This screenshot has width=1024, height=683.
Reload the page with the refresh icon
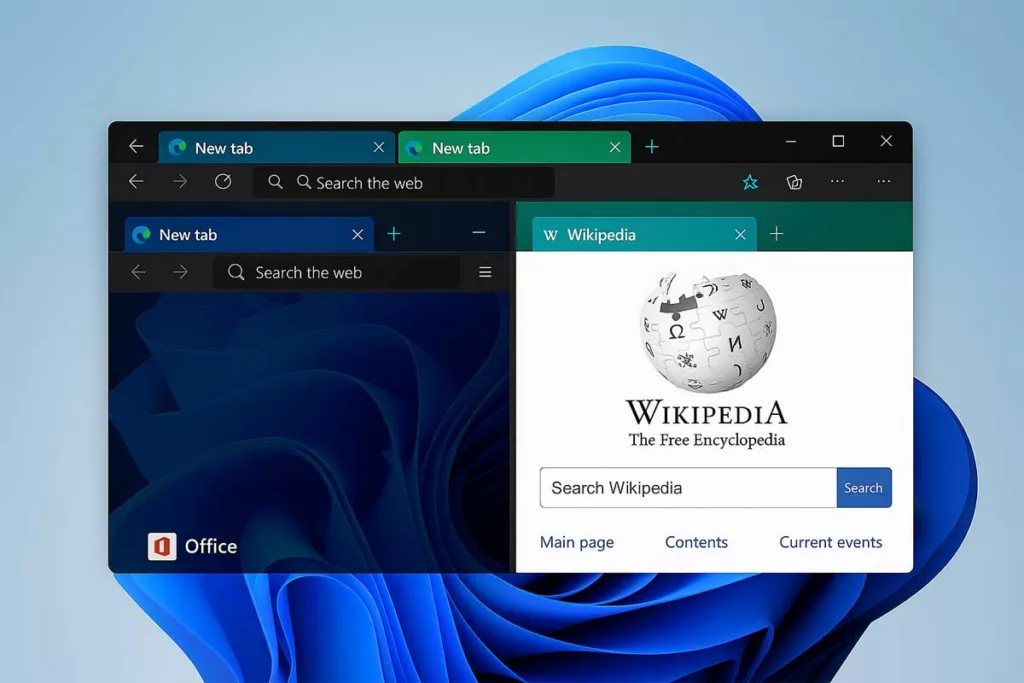click(x=223, y=182)
